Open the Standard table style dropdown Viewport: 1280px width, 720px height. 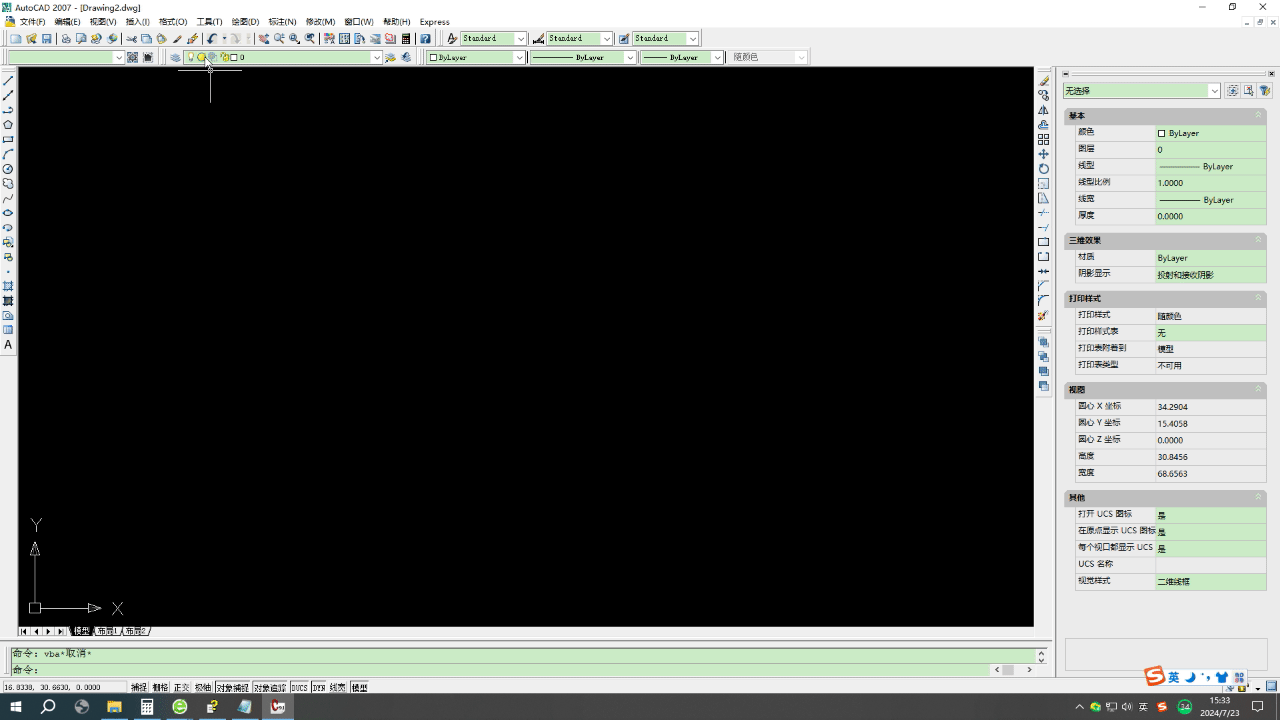(693, 39)
